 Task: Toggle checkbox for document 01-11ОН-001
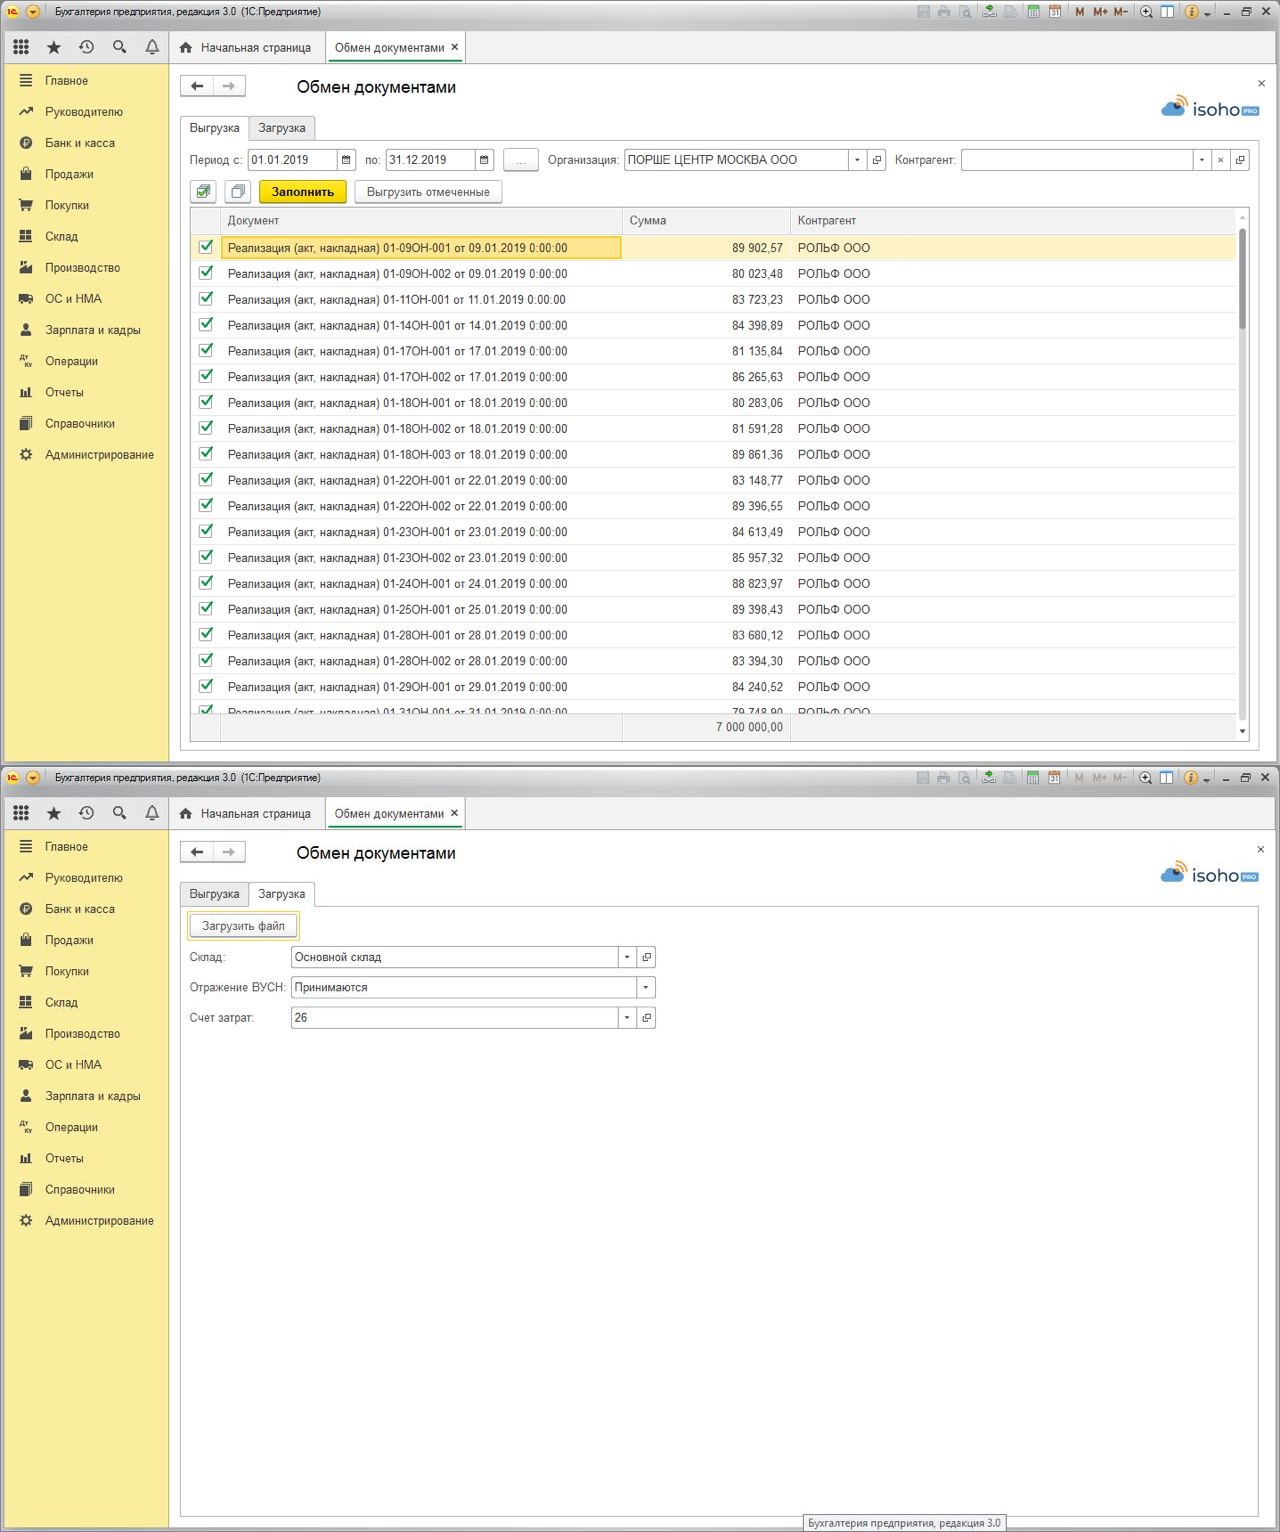coord(206,299)
